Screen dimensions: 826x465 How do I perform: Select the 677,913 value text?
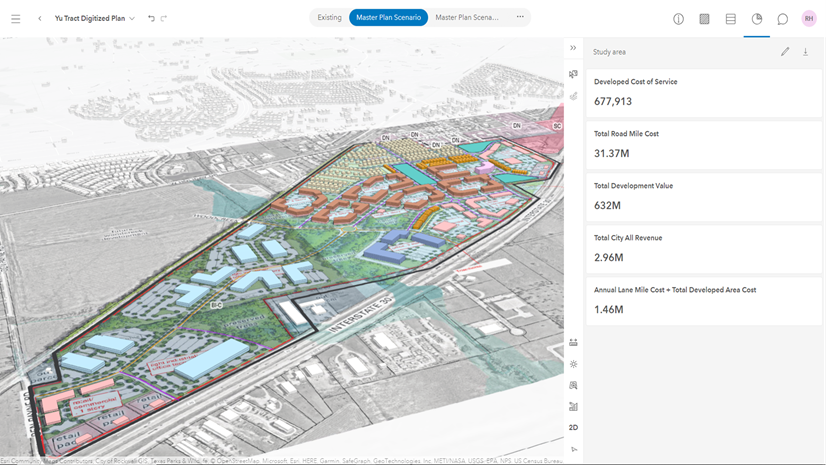point(613,101)
